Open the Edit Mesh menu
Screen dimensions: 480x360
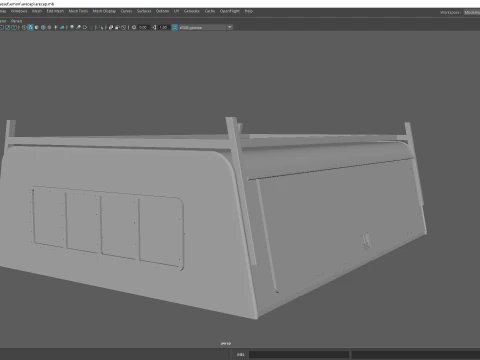click(55, 11)
